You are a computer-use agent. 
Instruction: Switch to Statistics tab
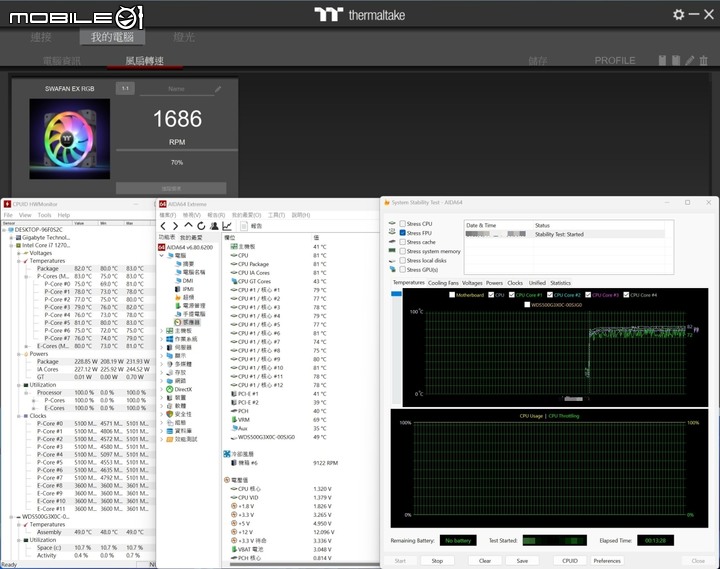pyautogui.click(x=560, y=283)
